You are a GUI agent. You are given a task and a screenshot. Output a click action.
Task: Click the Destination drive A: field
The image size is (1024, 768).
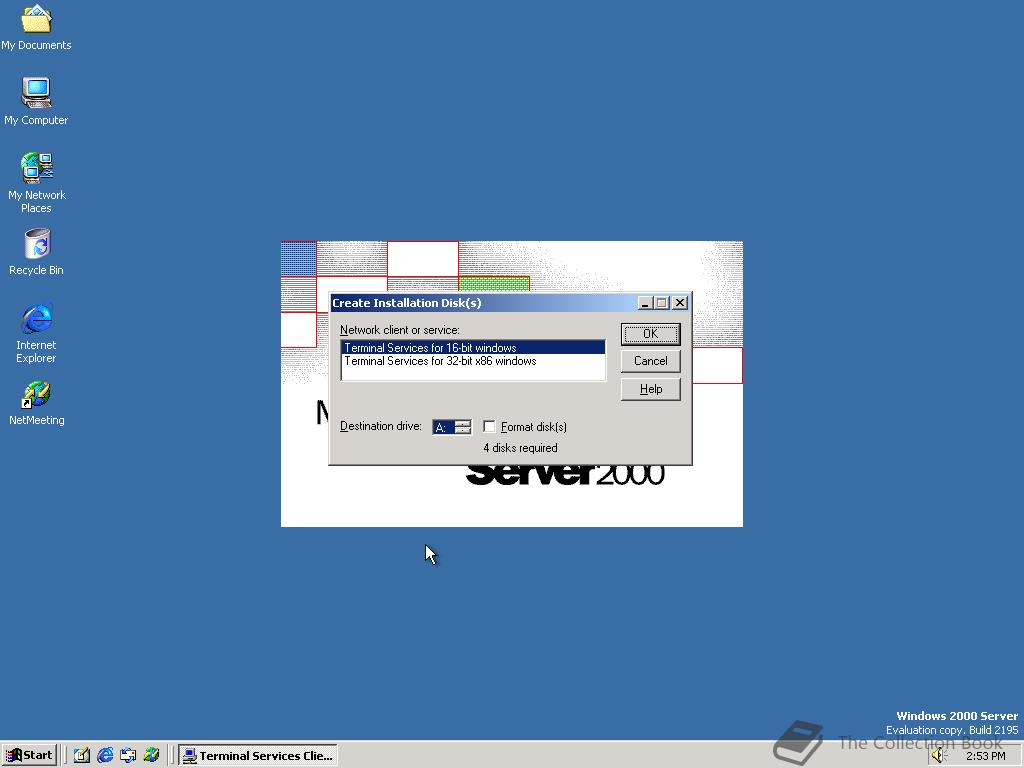coord(444,427)
